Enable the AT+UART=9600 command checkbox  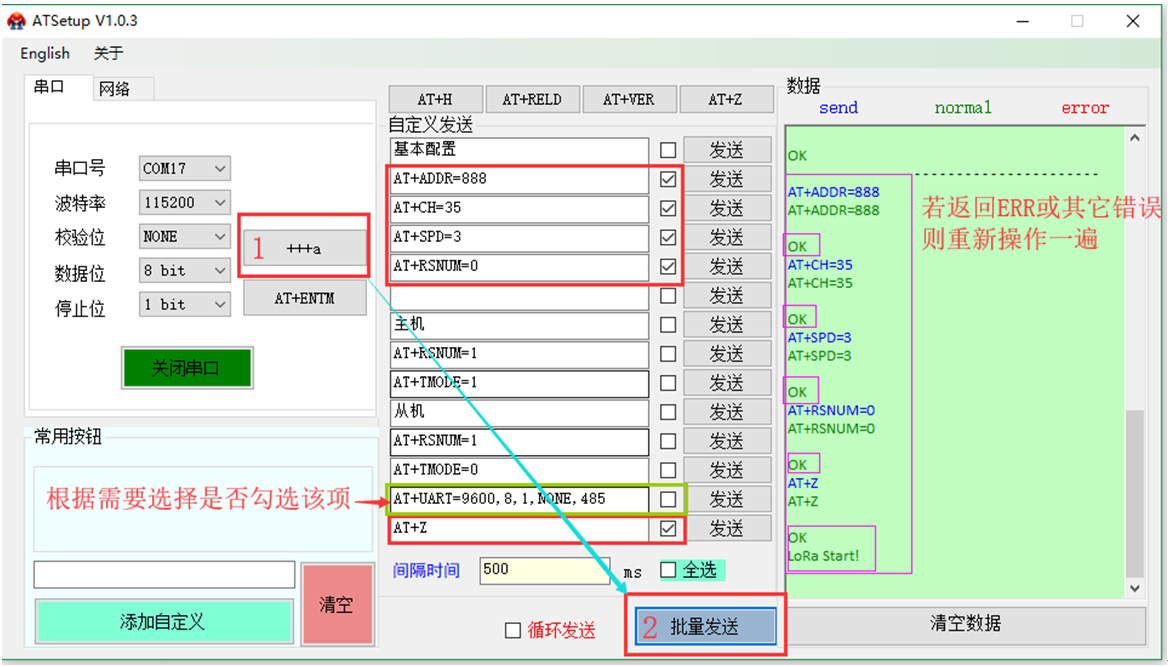coord(668,499)
